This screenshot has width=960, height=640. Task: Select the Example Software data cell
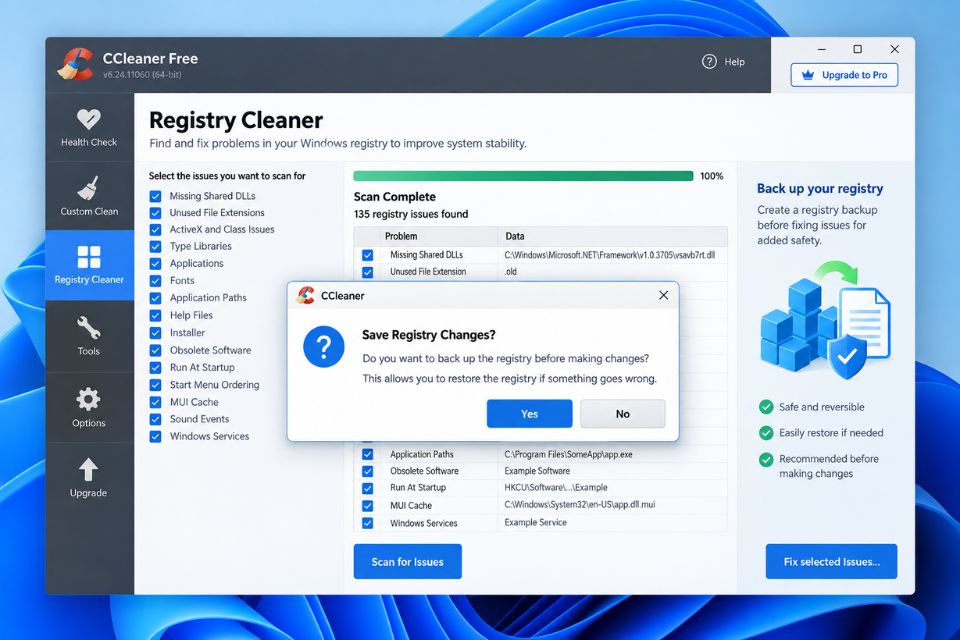(537, 471)
